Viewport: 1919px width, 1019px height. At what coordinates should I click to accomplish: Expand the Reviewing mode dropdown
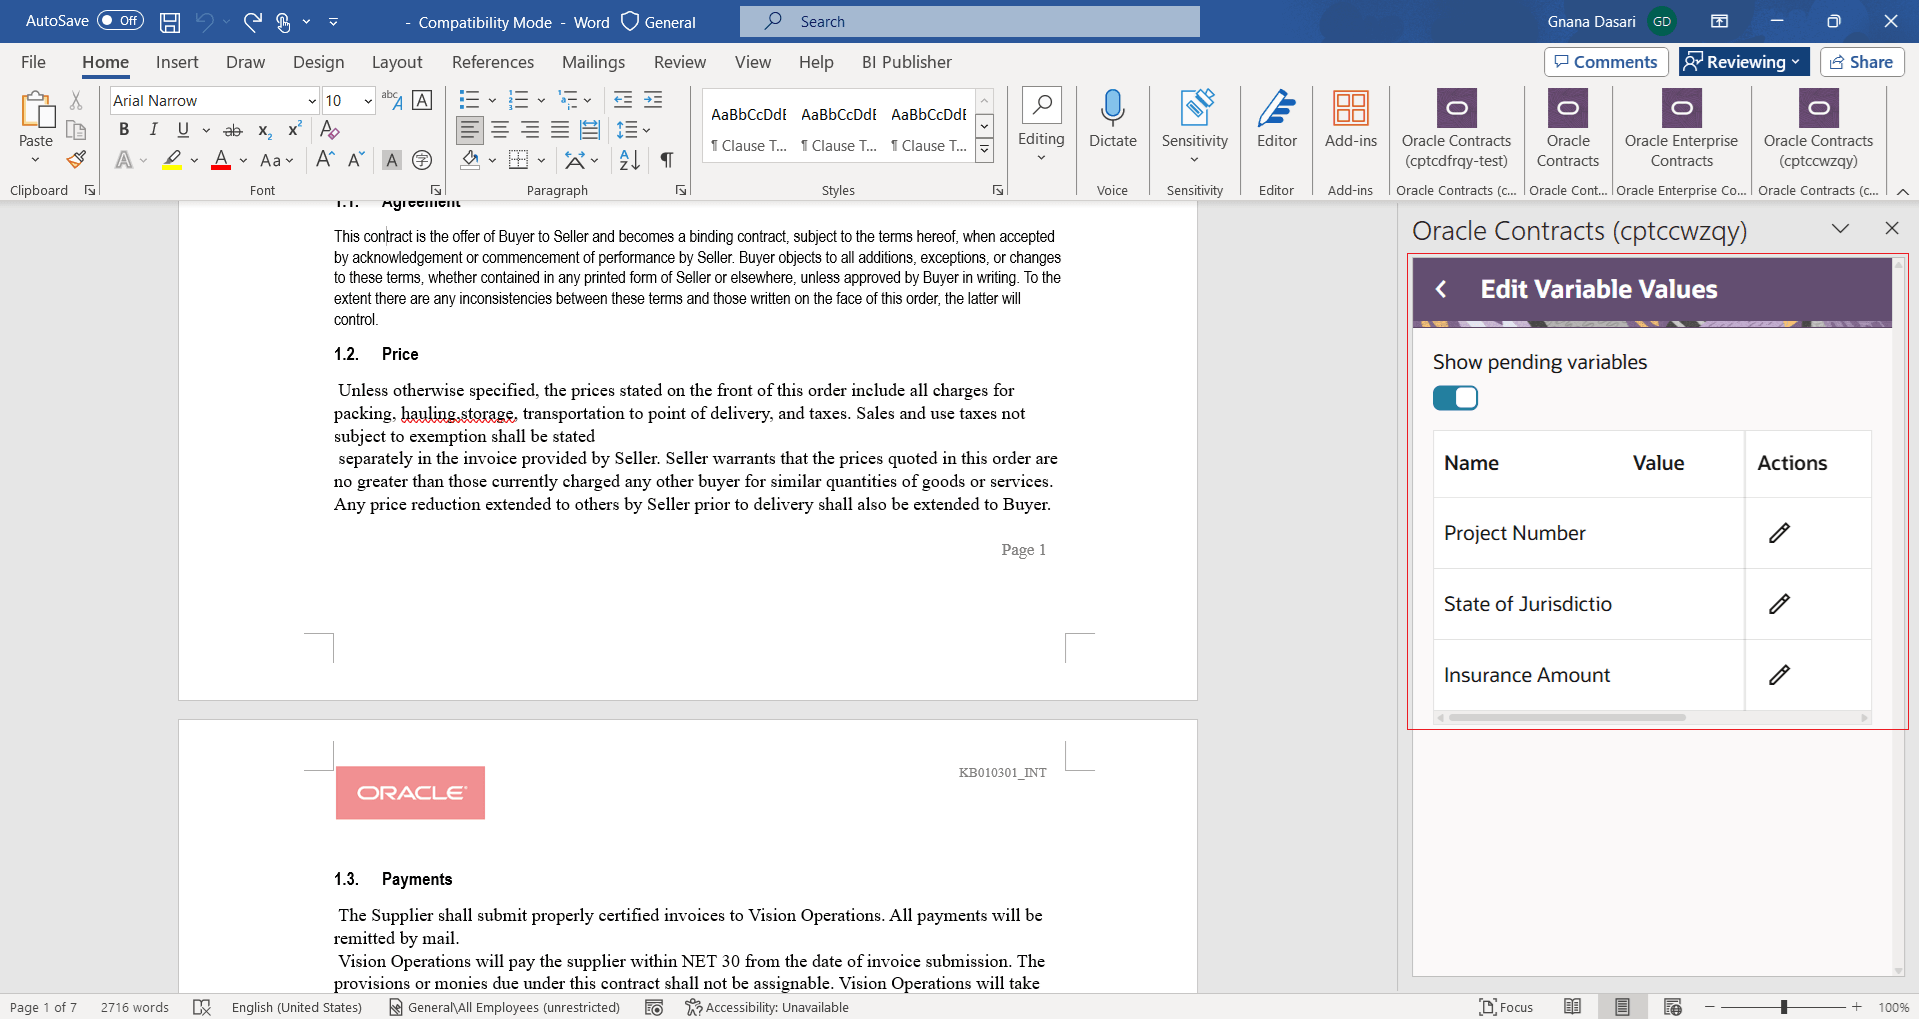point(1744,62)
